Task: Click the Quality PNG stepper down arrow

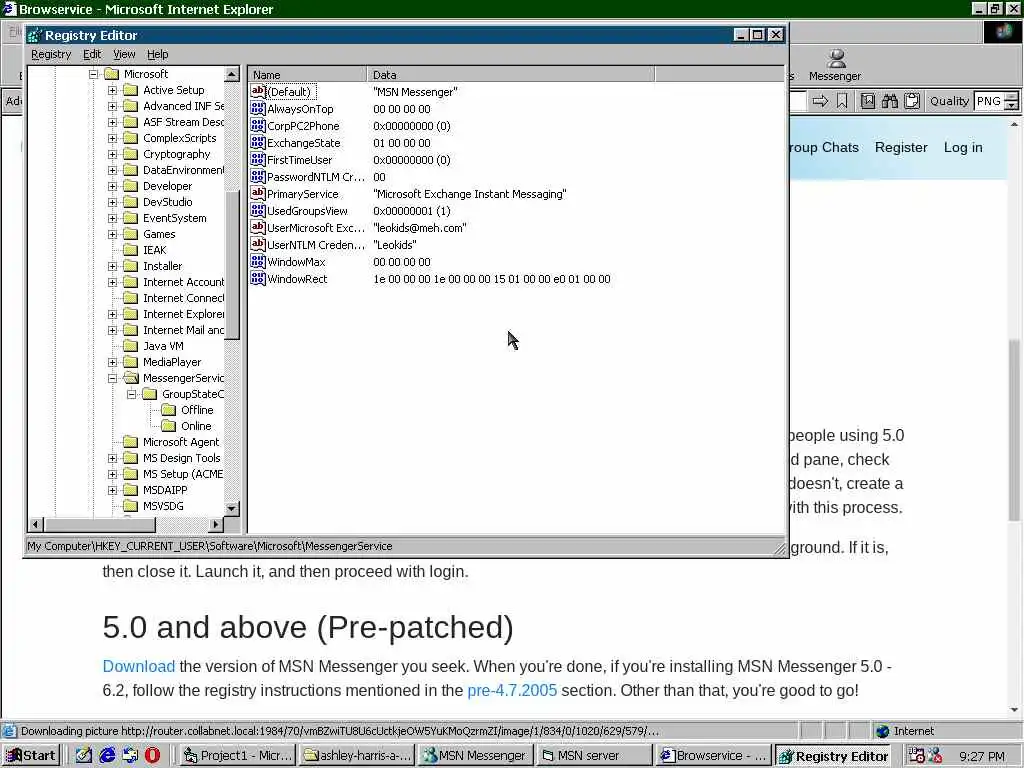Action: click(1011, 106)
